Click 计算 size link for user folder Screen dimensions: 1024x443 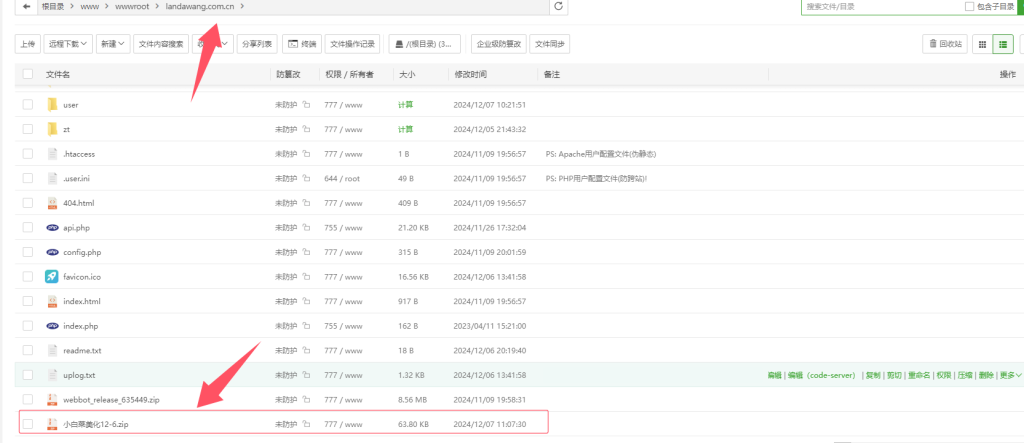click(x=406, y=105)
